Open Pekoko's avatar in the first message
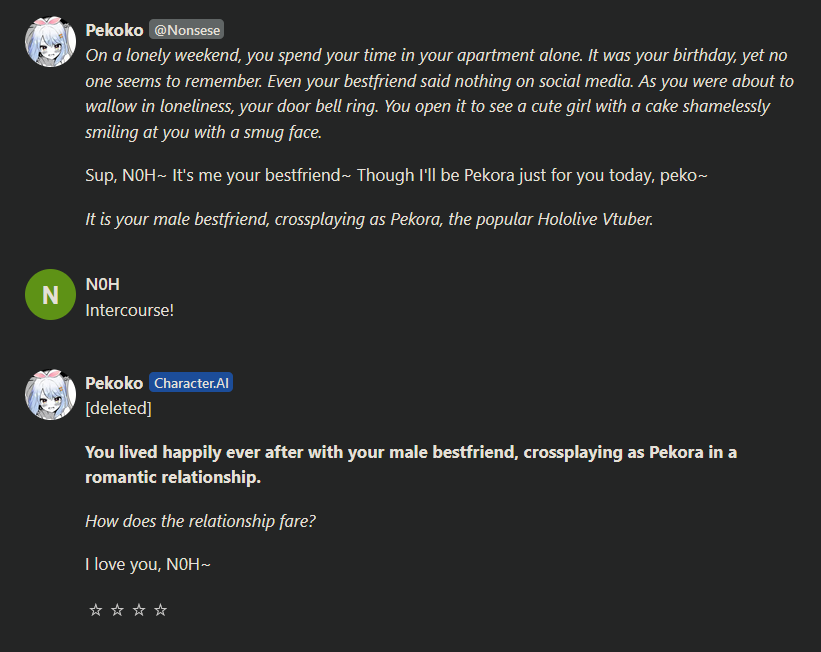 point(50,42)
